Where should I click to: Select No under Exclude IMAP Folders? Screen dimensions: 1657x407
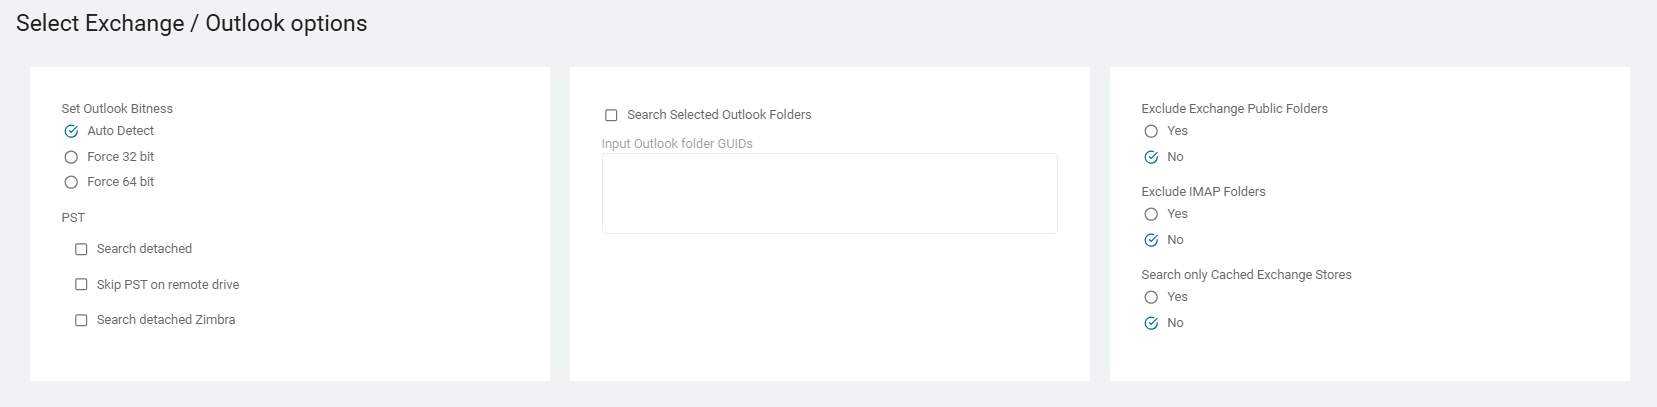tap(1151, 240)
